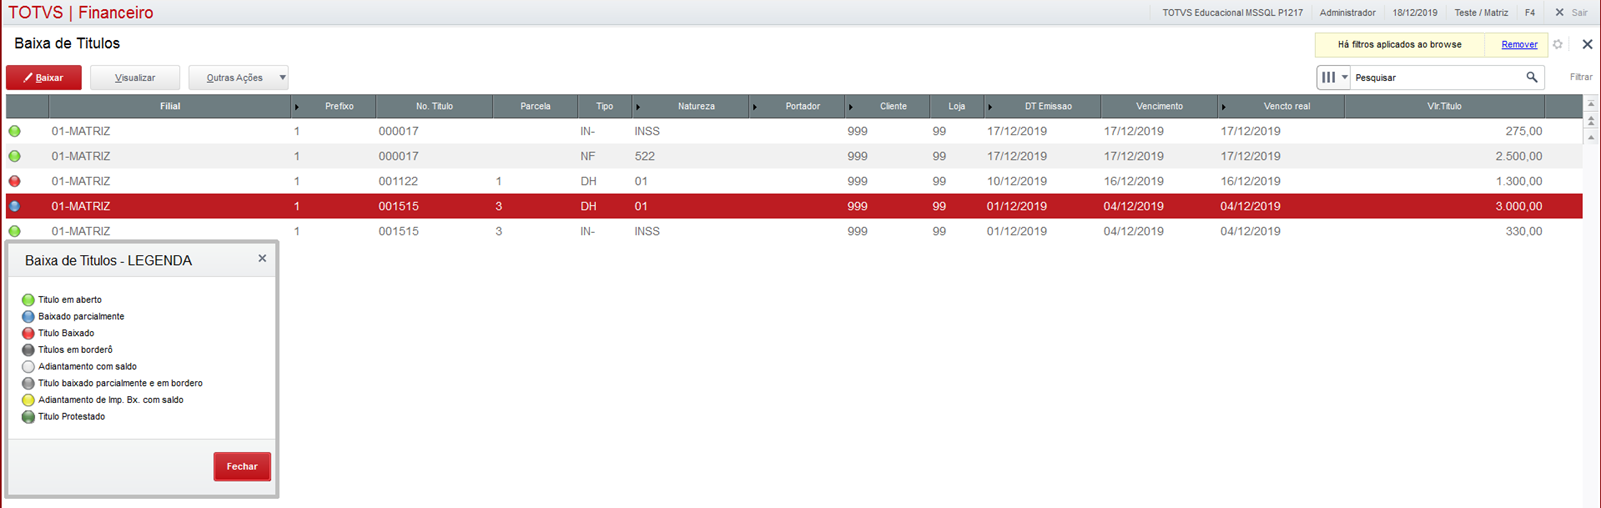Click the Tipo column header
The image size is (1601, 508).
(x=604, y=106)
